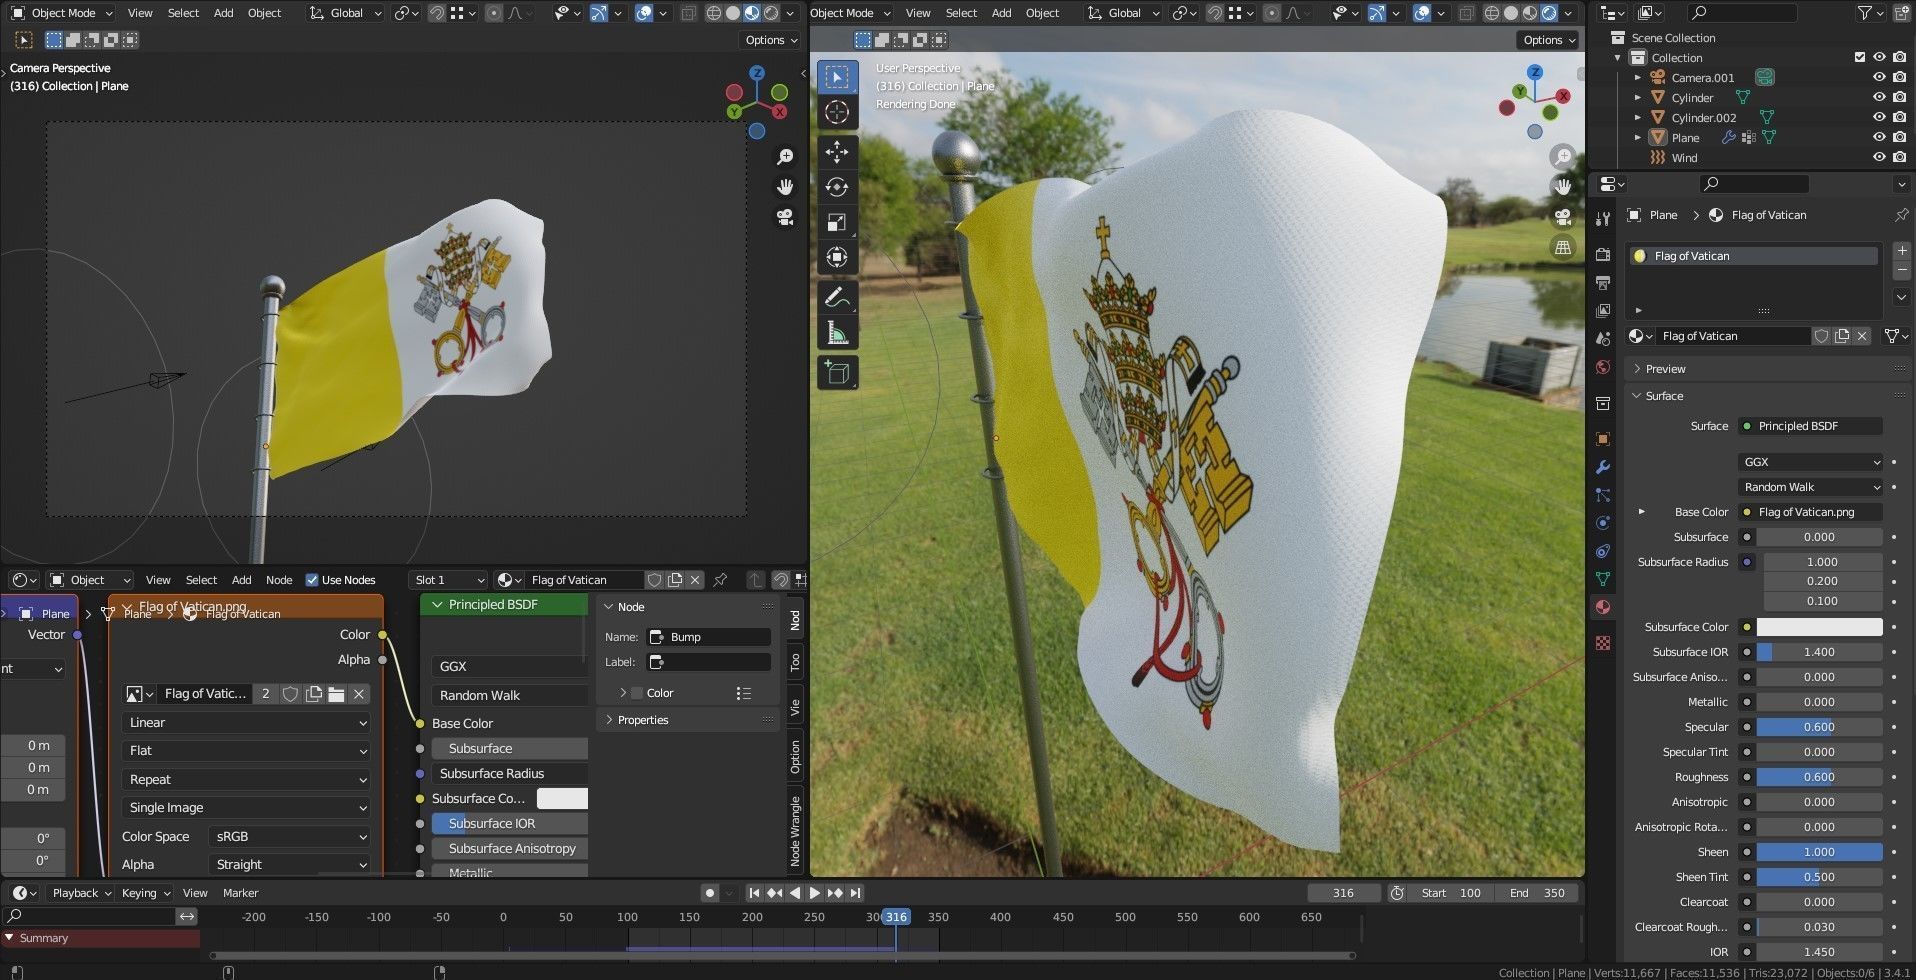Open the Add menu in the 3D viewport header
This screenshot has width=1916, height=980.
(222, 12)
